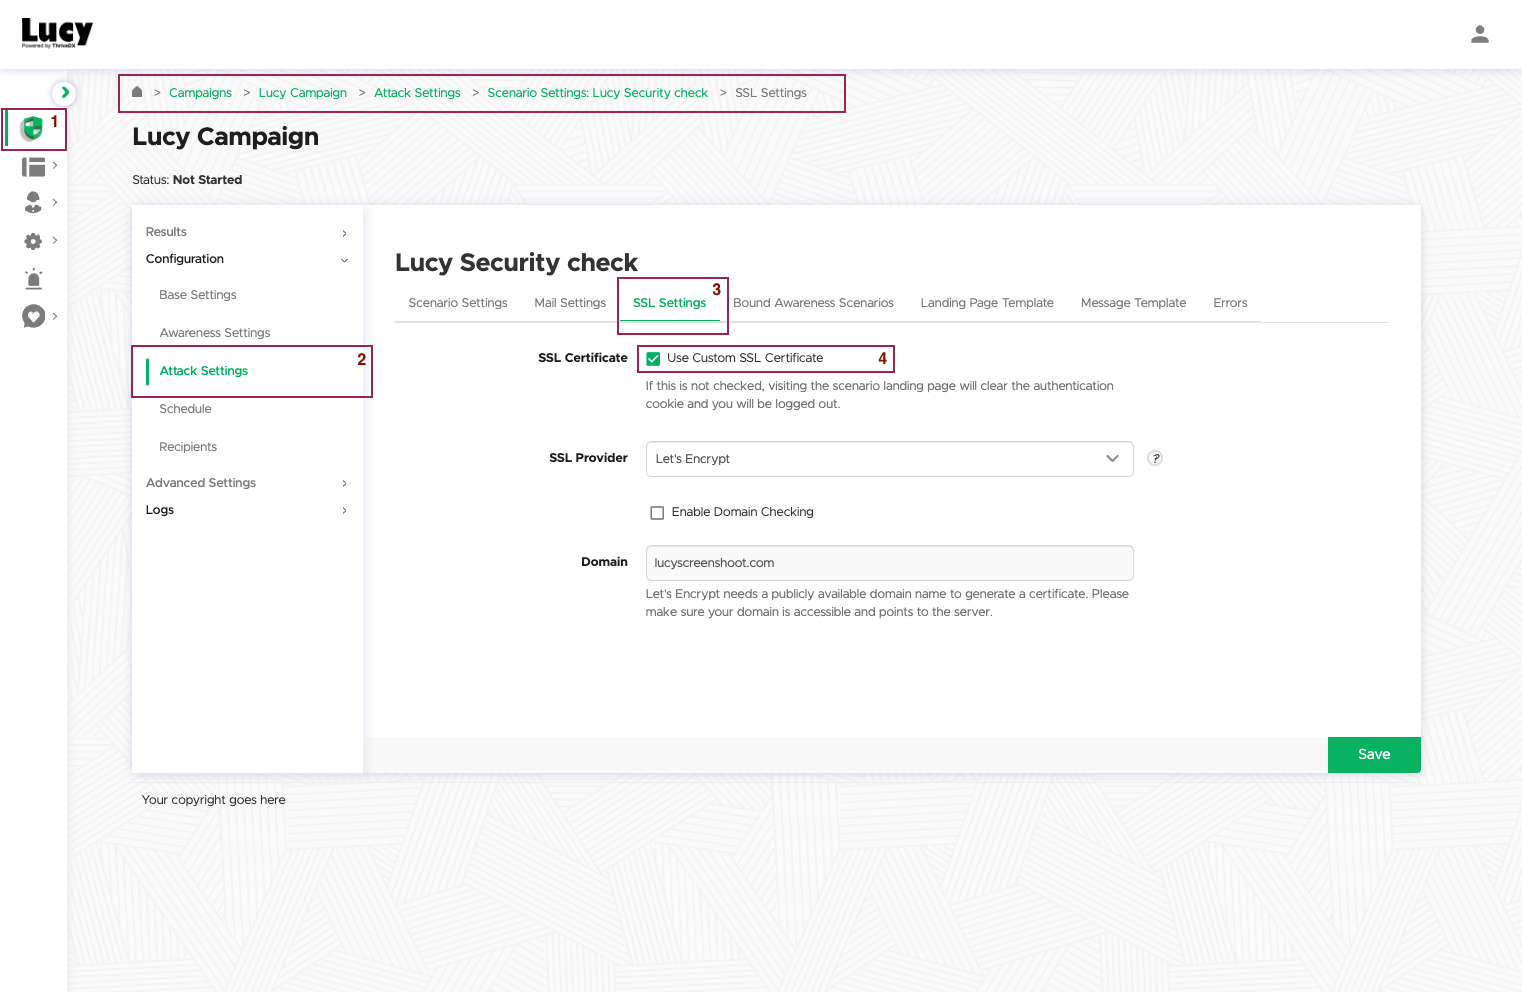Expand submenu chevron next to heart icon
1522x992 pixels.
pos(55,316)
